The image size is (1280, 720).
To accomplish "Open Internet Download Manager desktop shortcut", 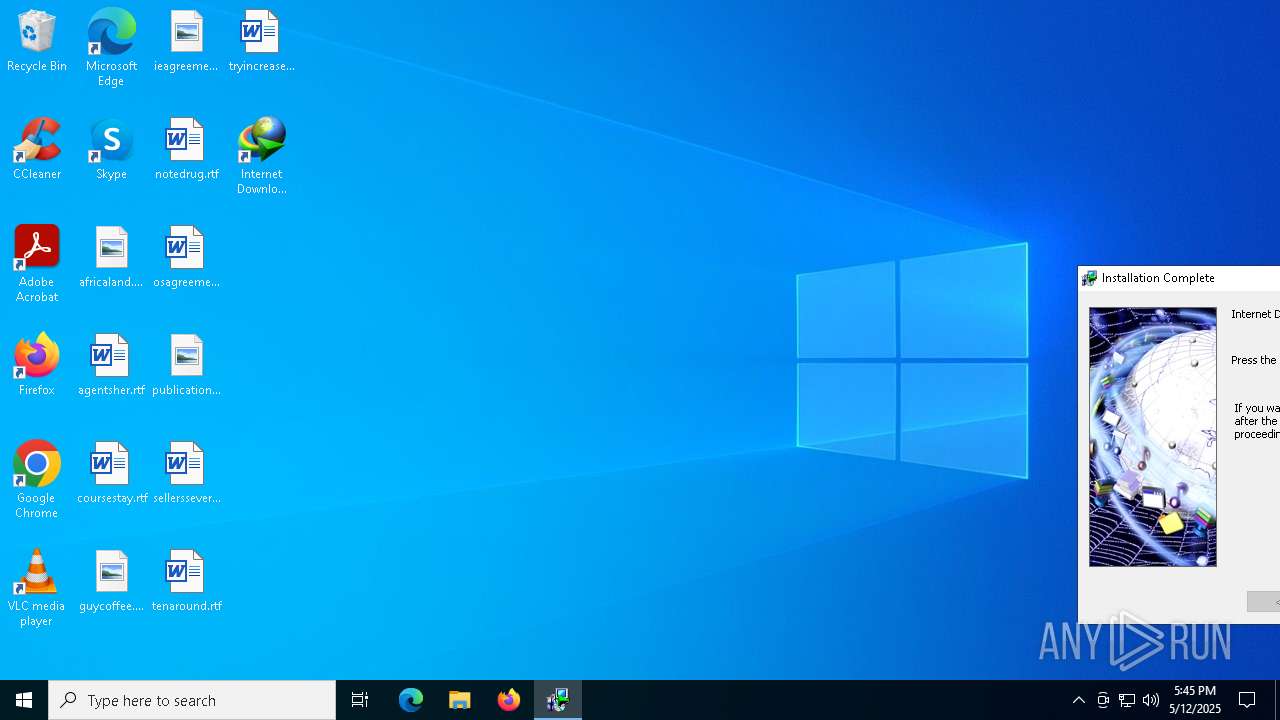I will pyautogui.click(x=261, y=156).
